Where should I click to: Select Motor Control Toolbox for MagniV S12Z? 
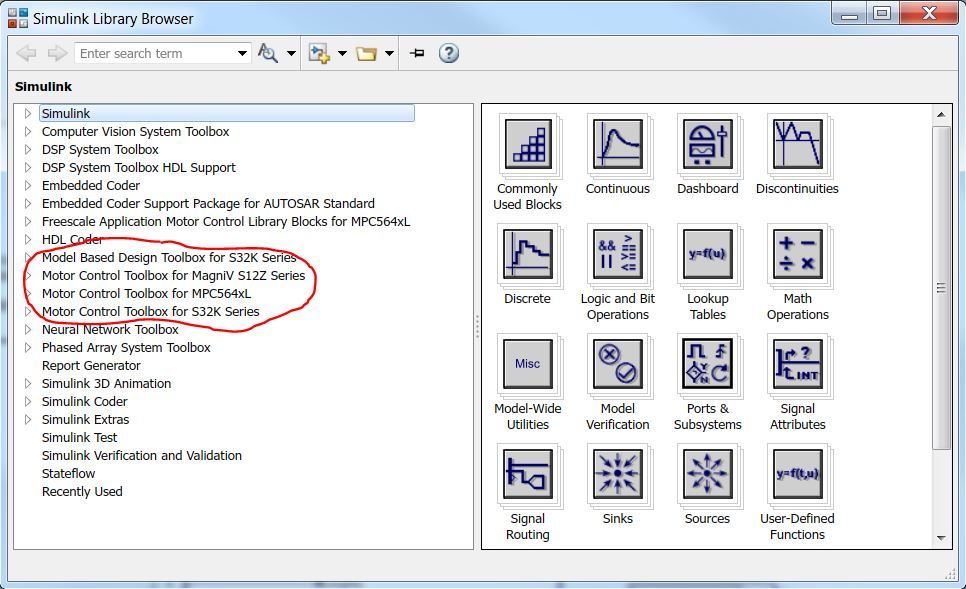[173, 275]
